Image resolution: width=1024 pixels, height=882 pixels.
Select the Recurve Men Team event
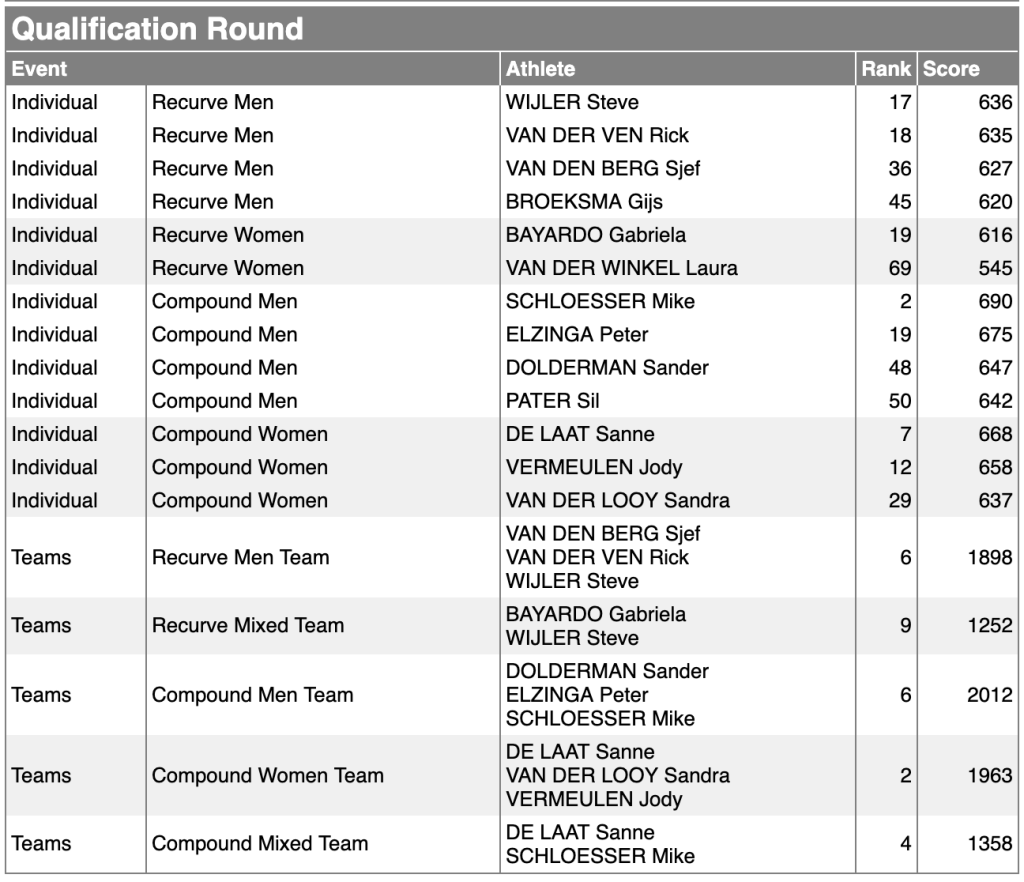click(240, 558)
